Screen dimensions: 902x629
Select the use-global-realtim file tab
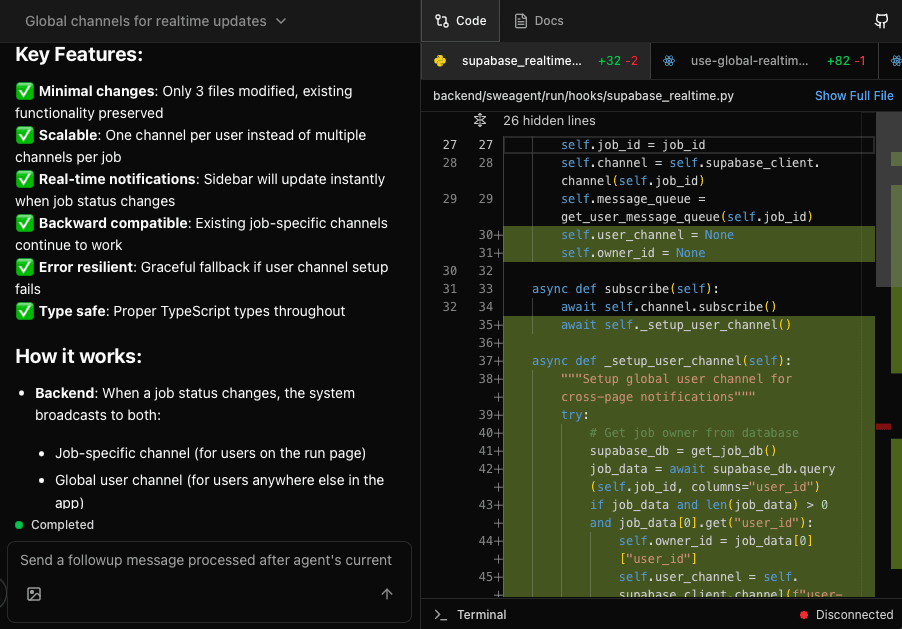pyautogui.click(x=765, y=60)
